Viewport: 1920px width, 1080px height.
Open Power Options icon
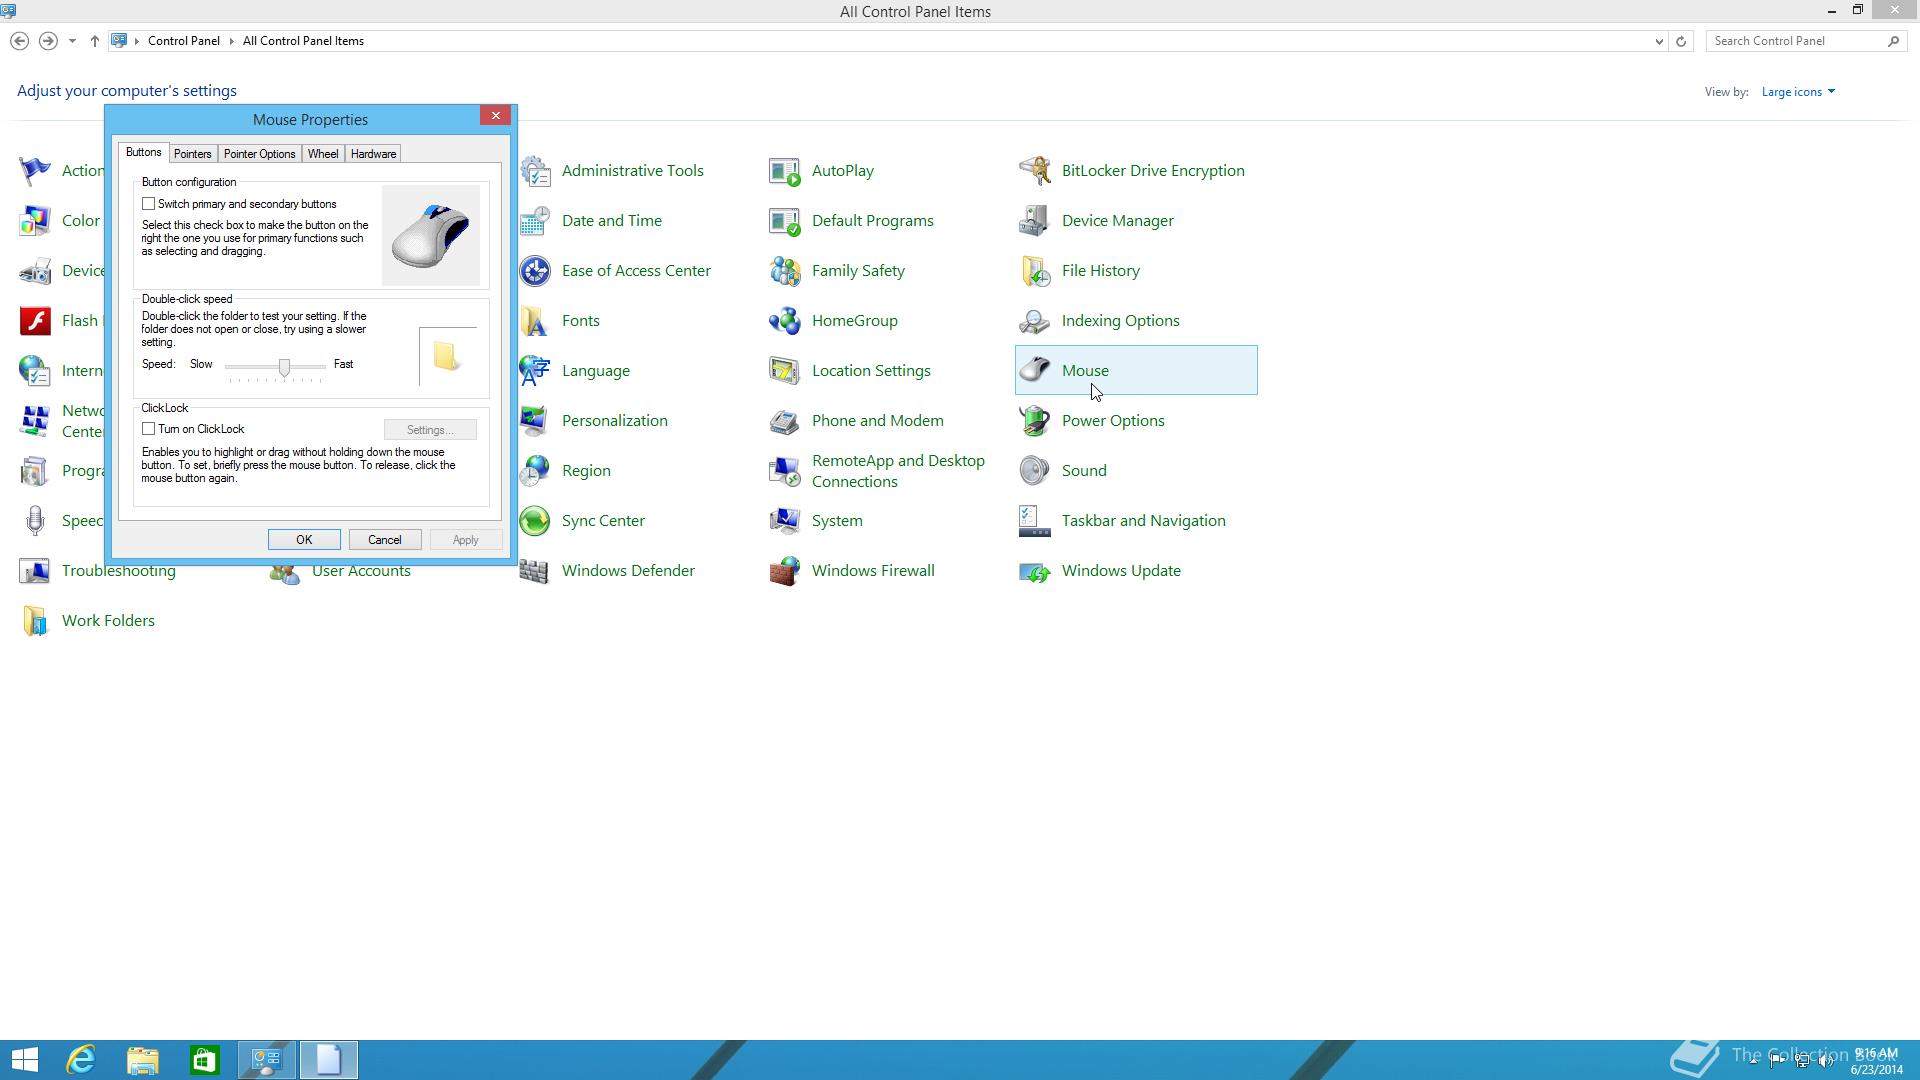click(x=1035, y=421)
